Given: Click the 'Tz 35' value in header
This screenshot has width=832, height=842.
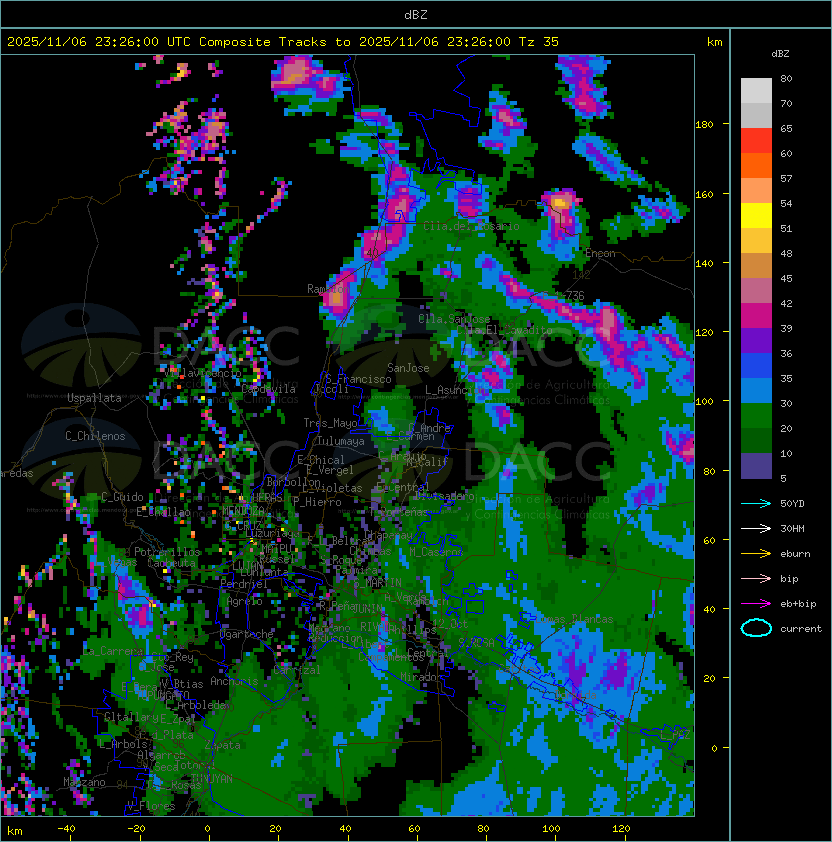Looking at the screenshot, I should tap(539, 42).
